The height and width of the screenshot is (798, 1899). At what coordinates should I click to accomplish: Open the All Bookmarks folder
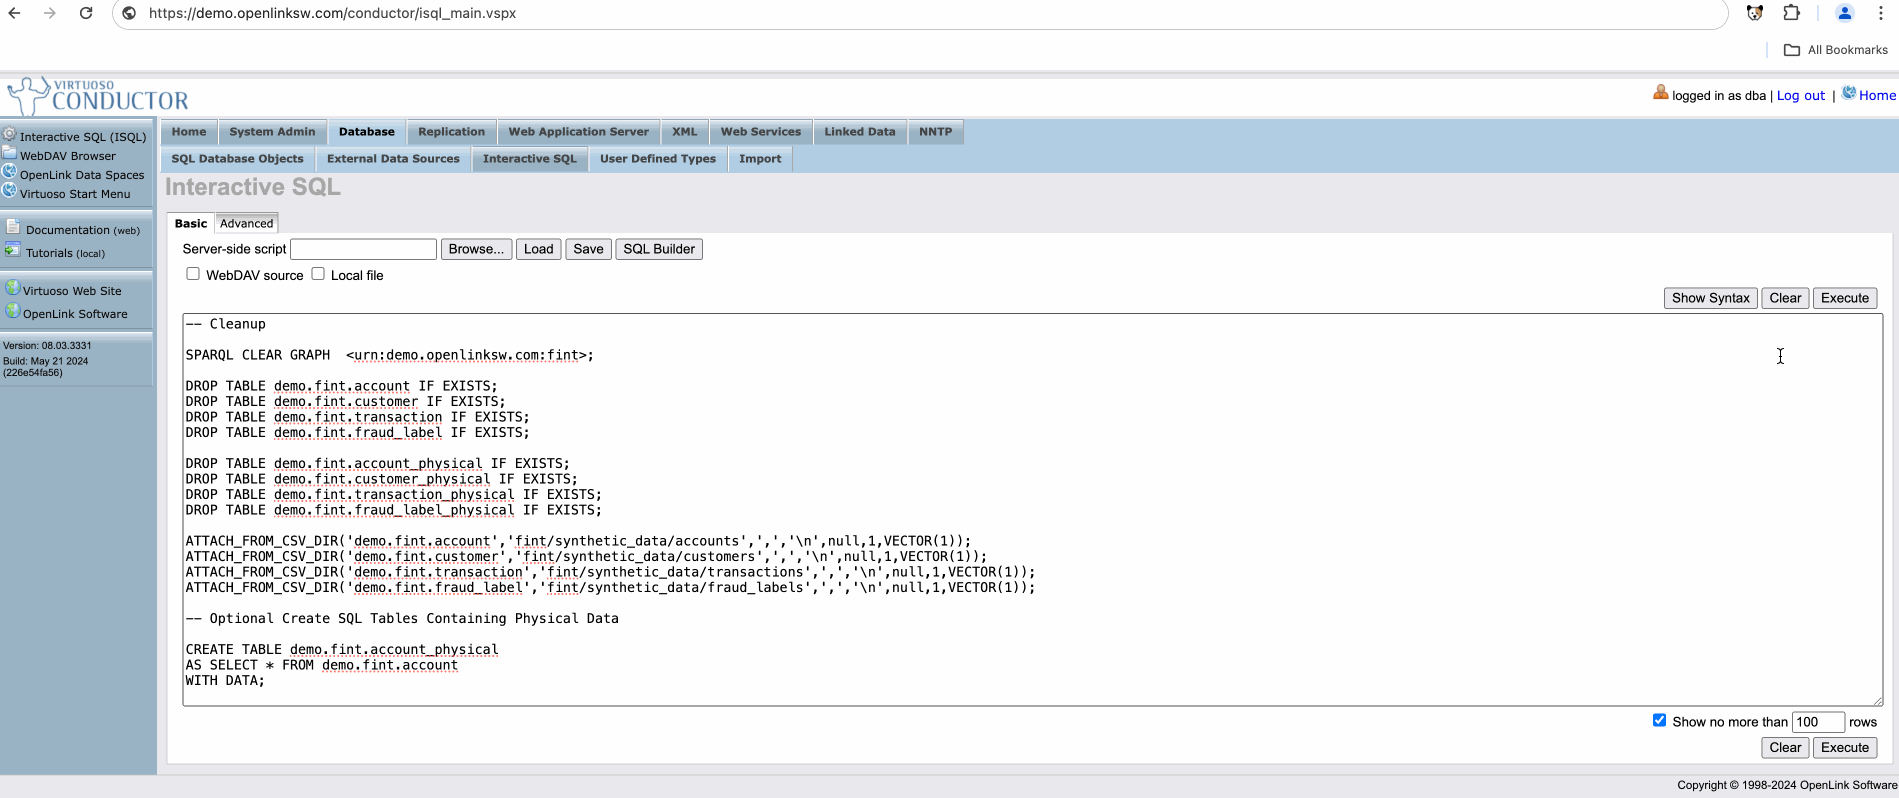[x=1836, y=50]
